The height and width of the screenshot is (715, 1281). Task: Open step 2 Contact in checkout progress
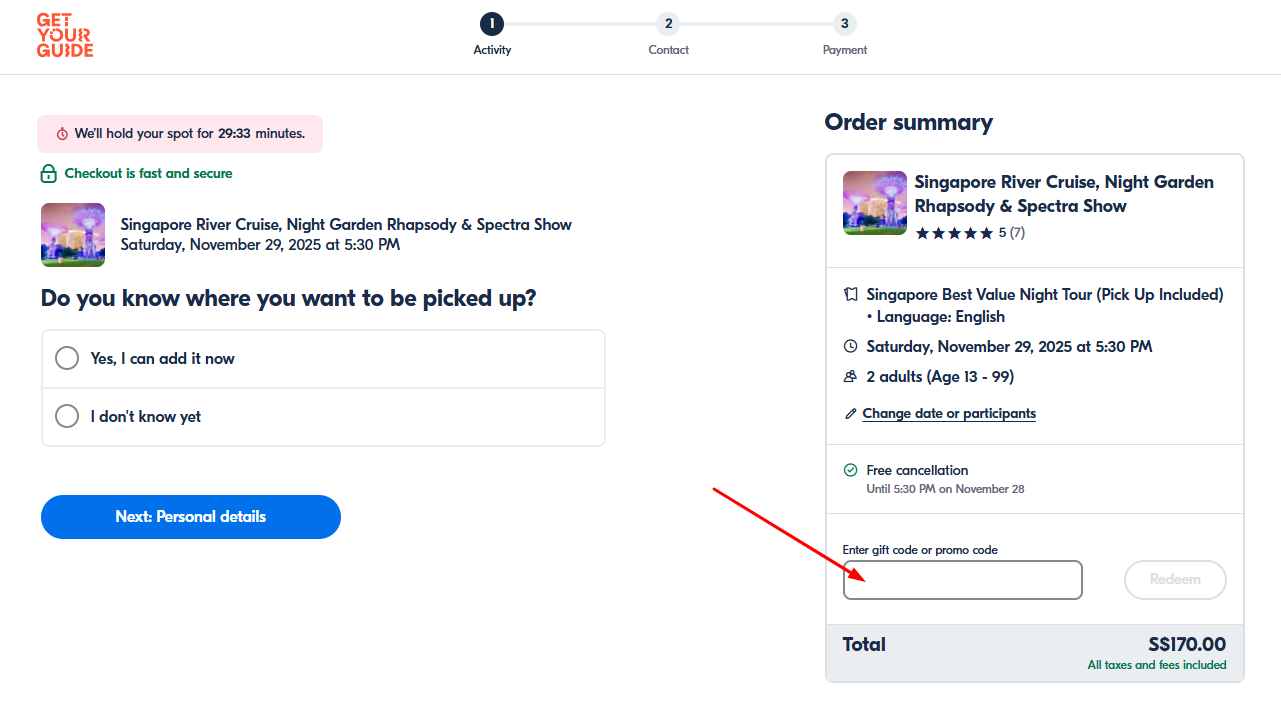point(668,24)
